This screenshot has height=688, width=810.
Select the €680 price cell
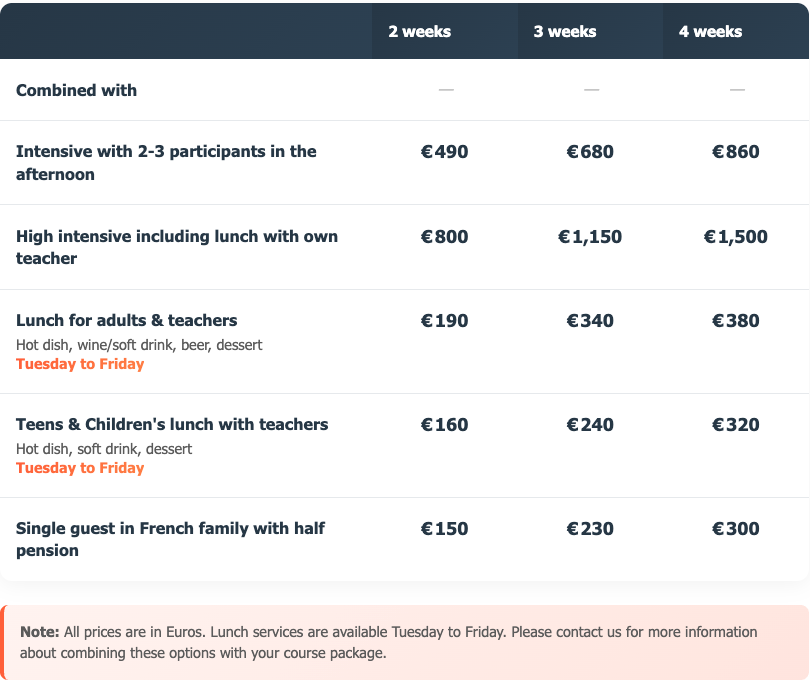590,152
